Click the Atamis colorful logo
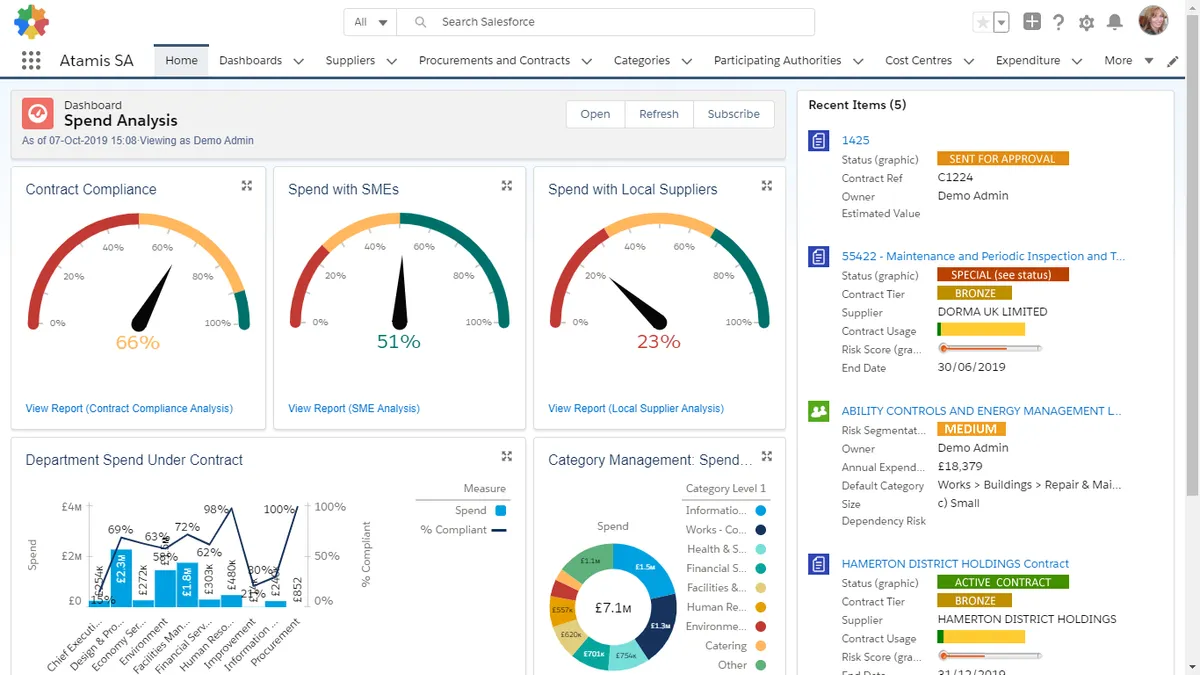Image resolution: width=1200 pixels, height=675 pixels. click(32, 21)
